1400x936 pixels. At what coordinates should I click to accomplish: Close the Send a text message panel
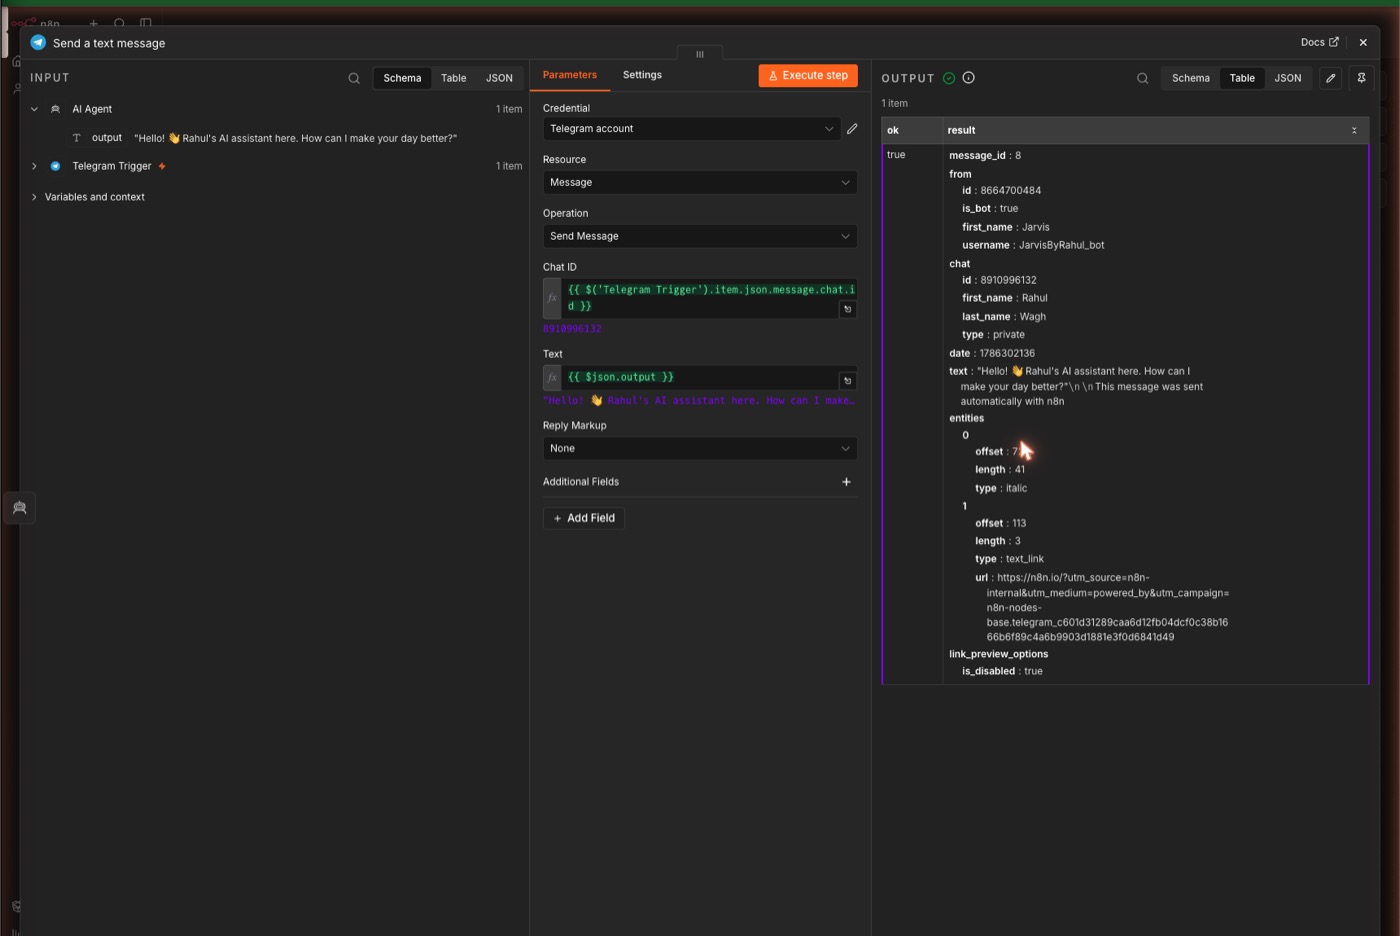pos(1363,43)
